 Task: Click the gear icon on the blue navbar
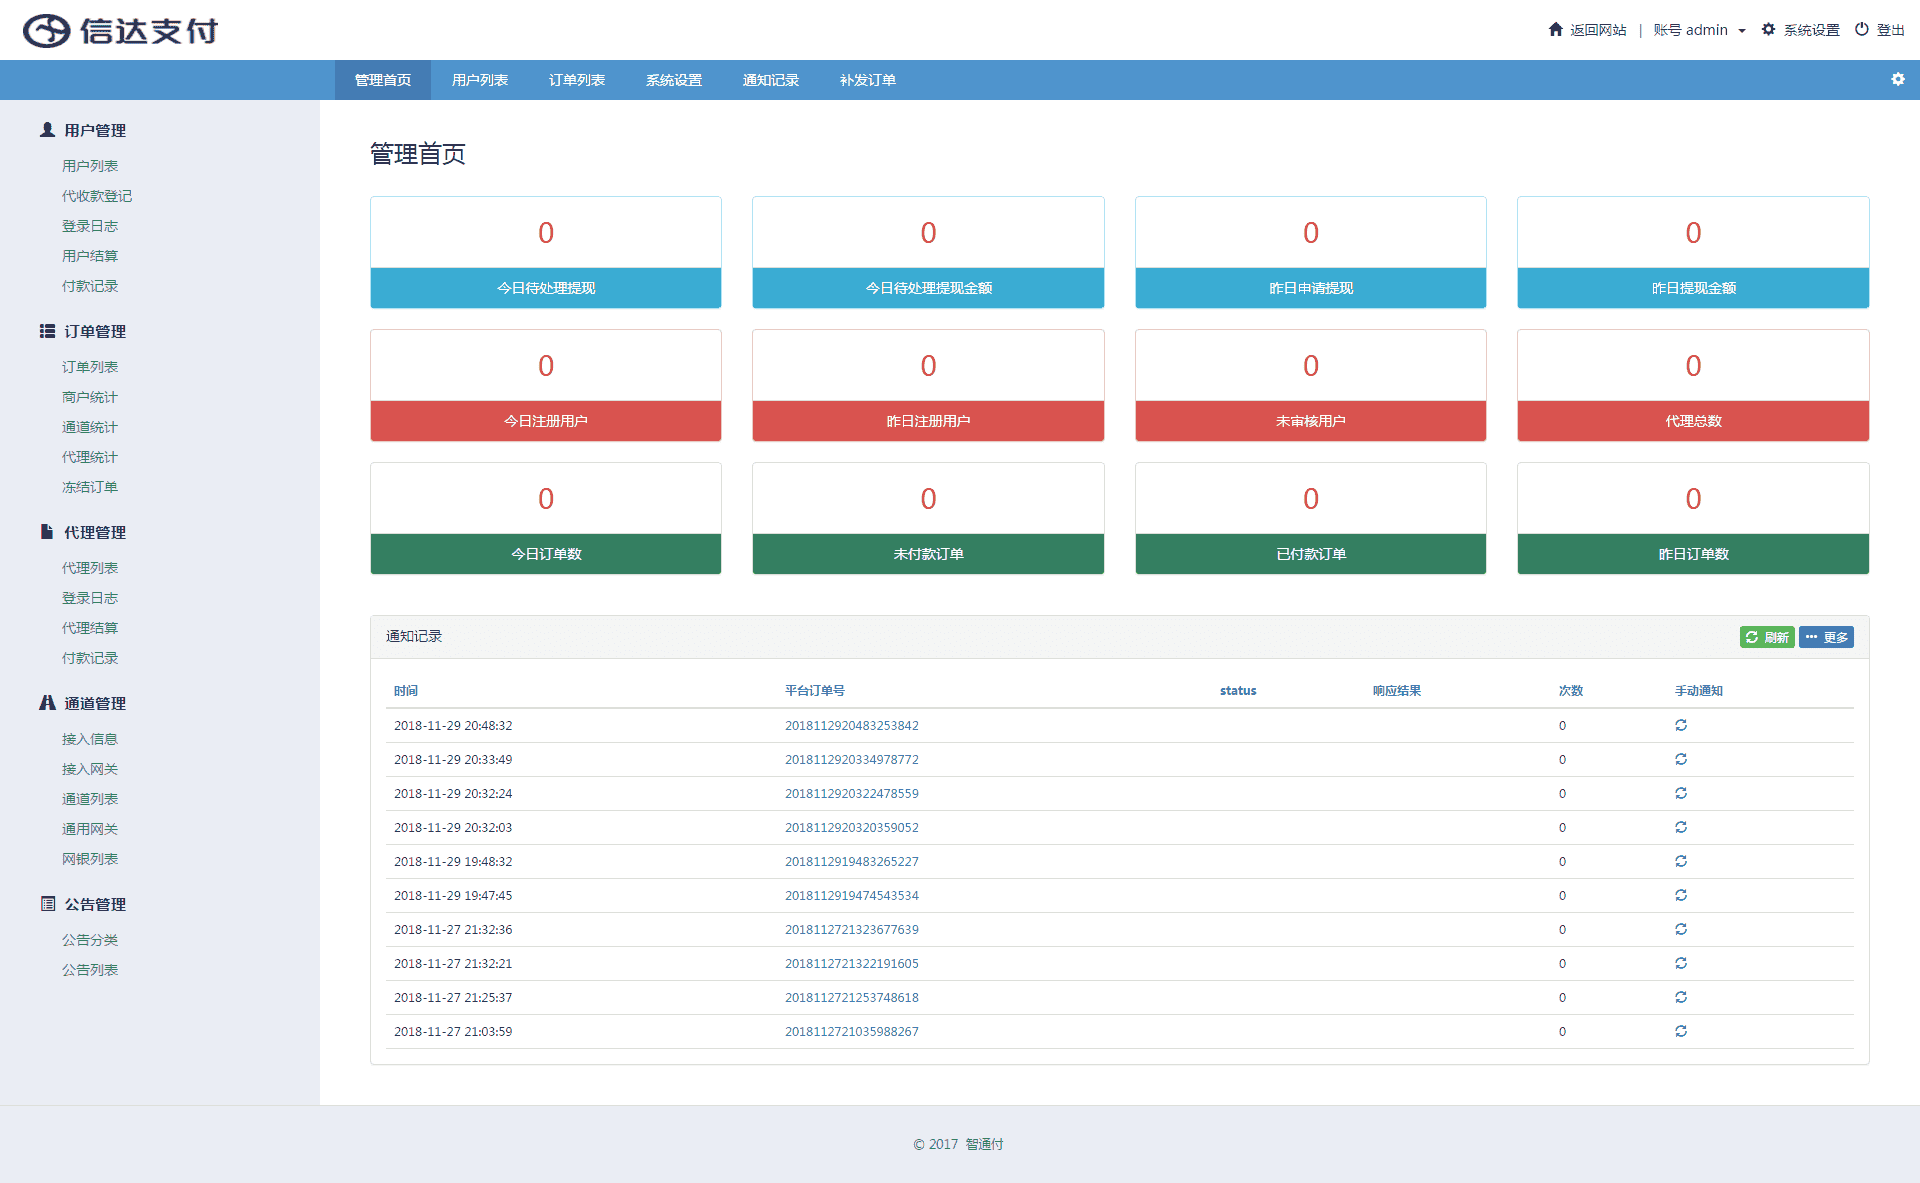[1897, 79]
